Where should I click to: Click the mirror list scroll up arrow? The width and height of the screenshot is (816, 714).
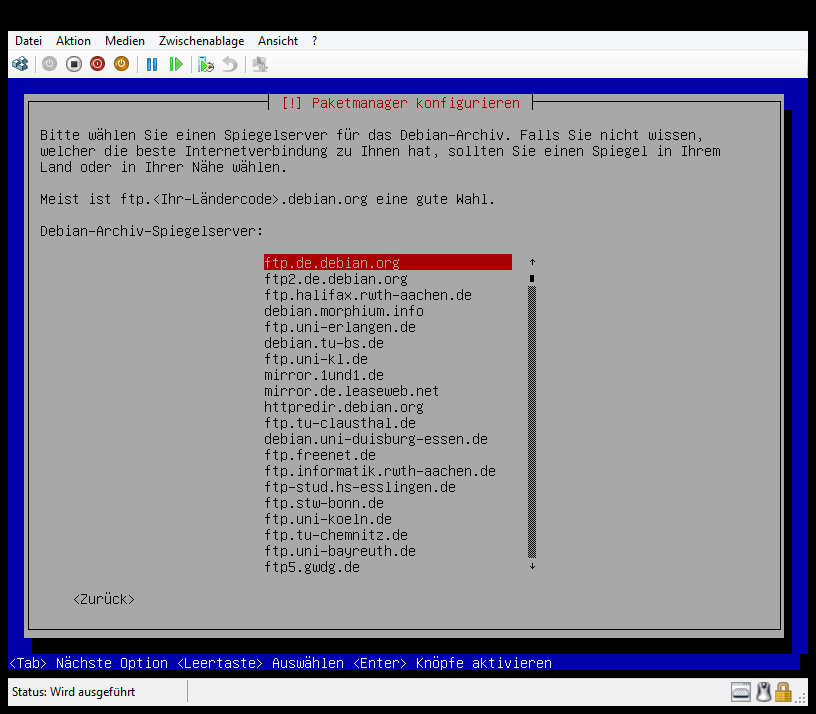pos(532,262)
